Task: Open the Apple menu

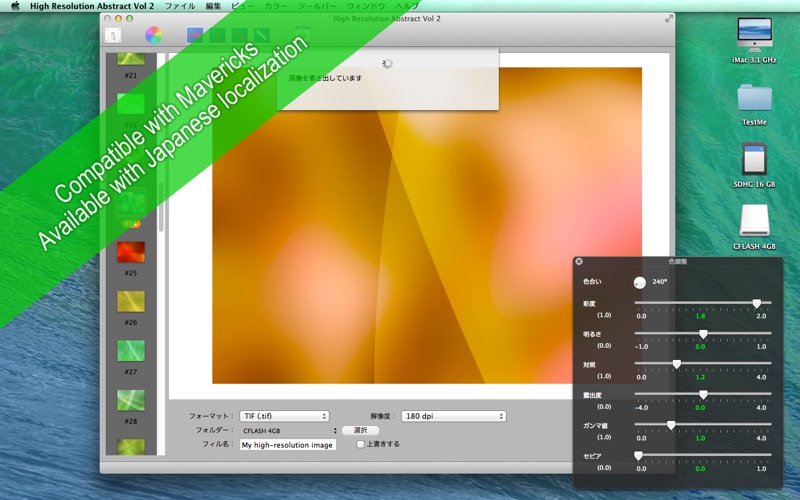Action: (x=15, y=6)
